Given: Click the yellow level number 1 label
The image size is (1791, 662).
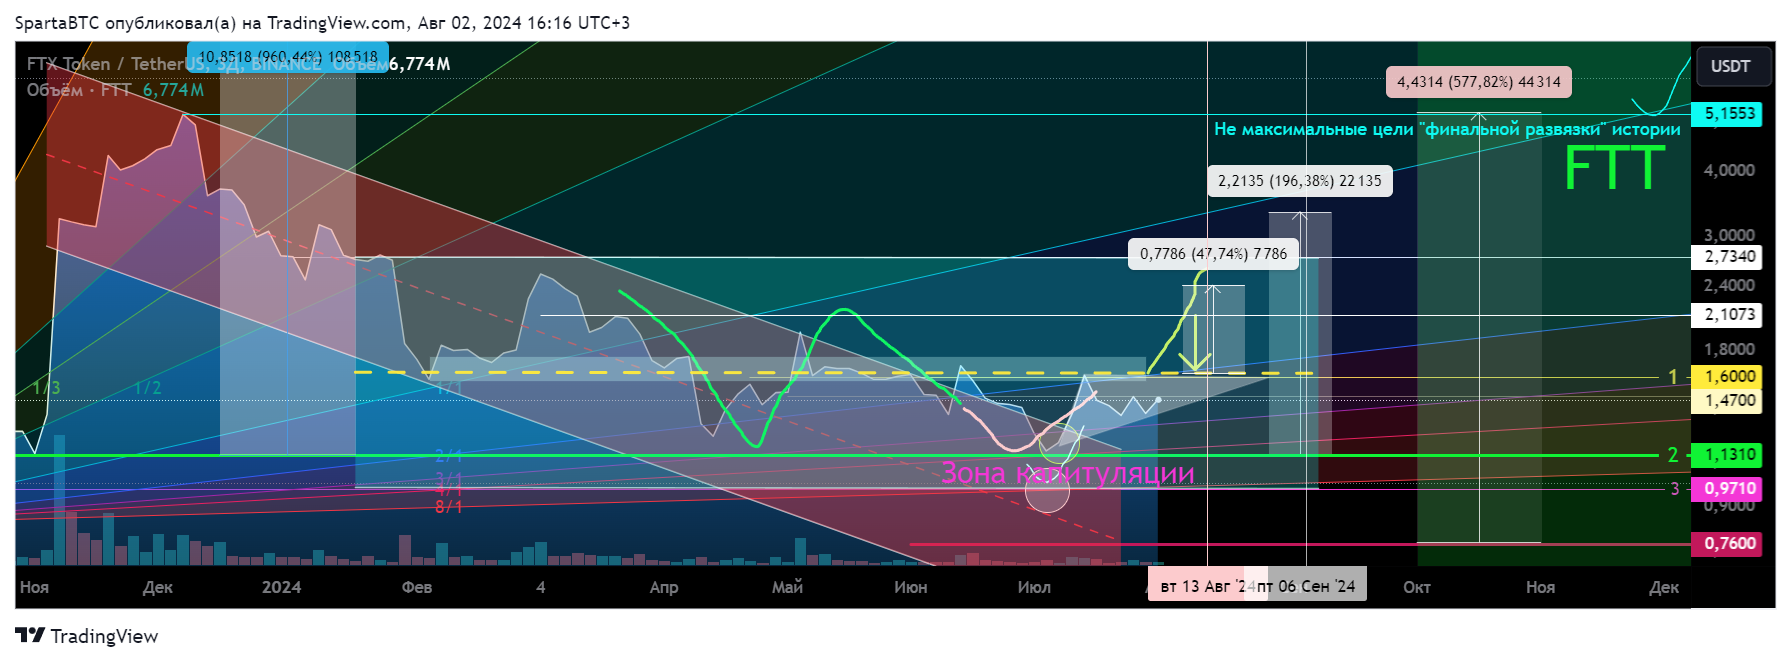Looking at the screenshot, I should click(1672, 377).
